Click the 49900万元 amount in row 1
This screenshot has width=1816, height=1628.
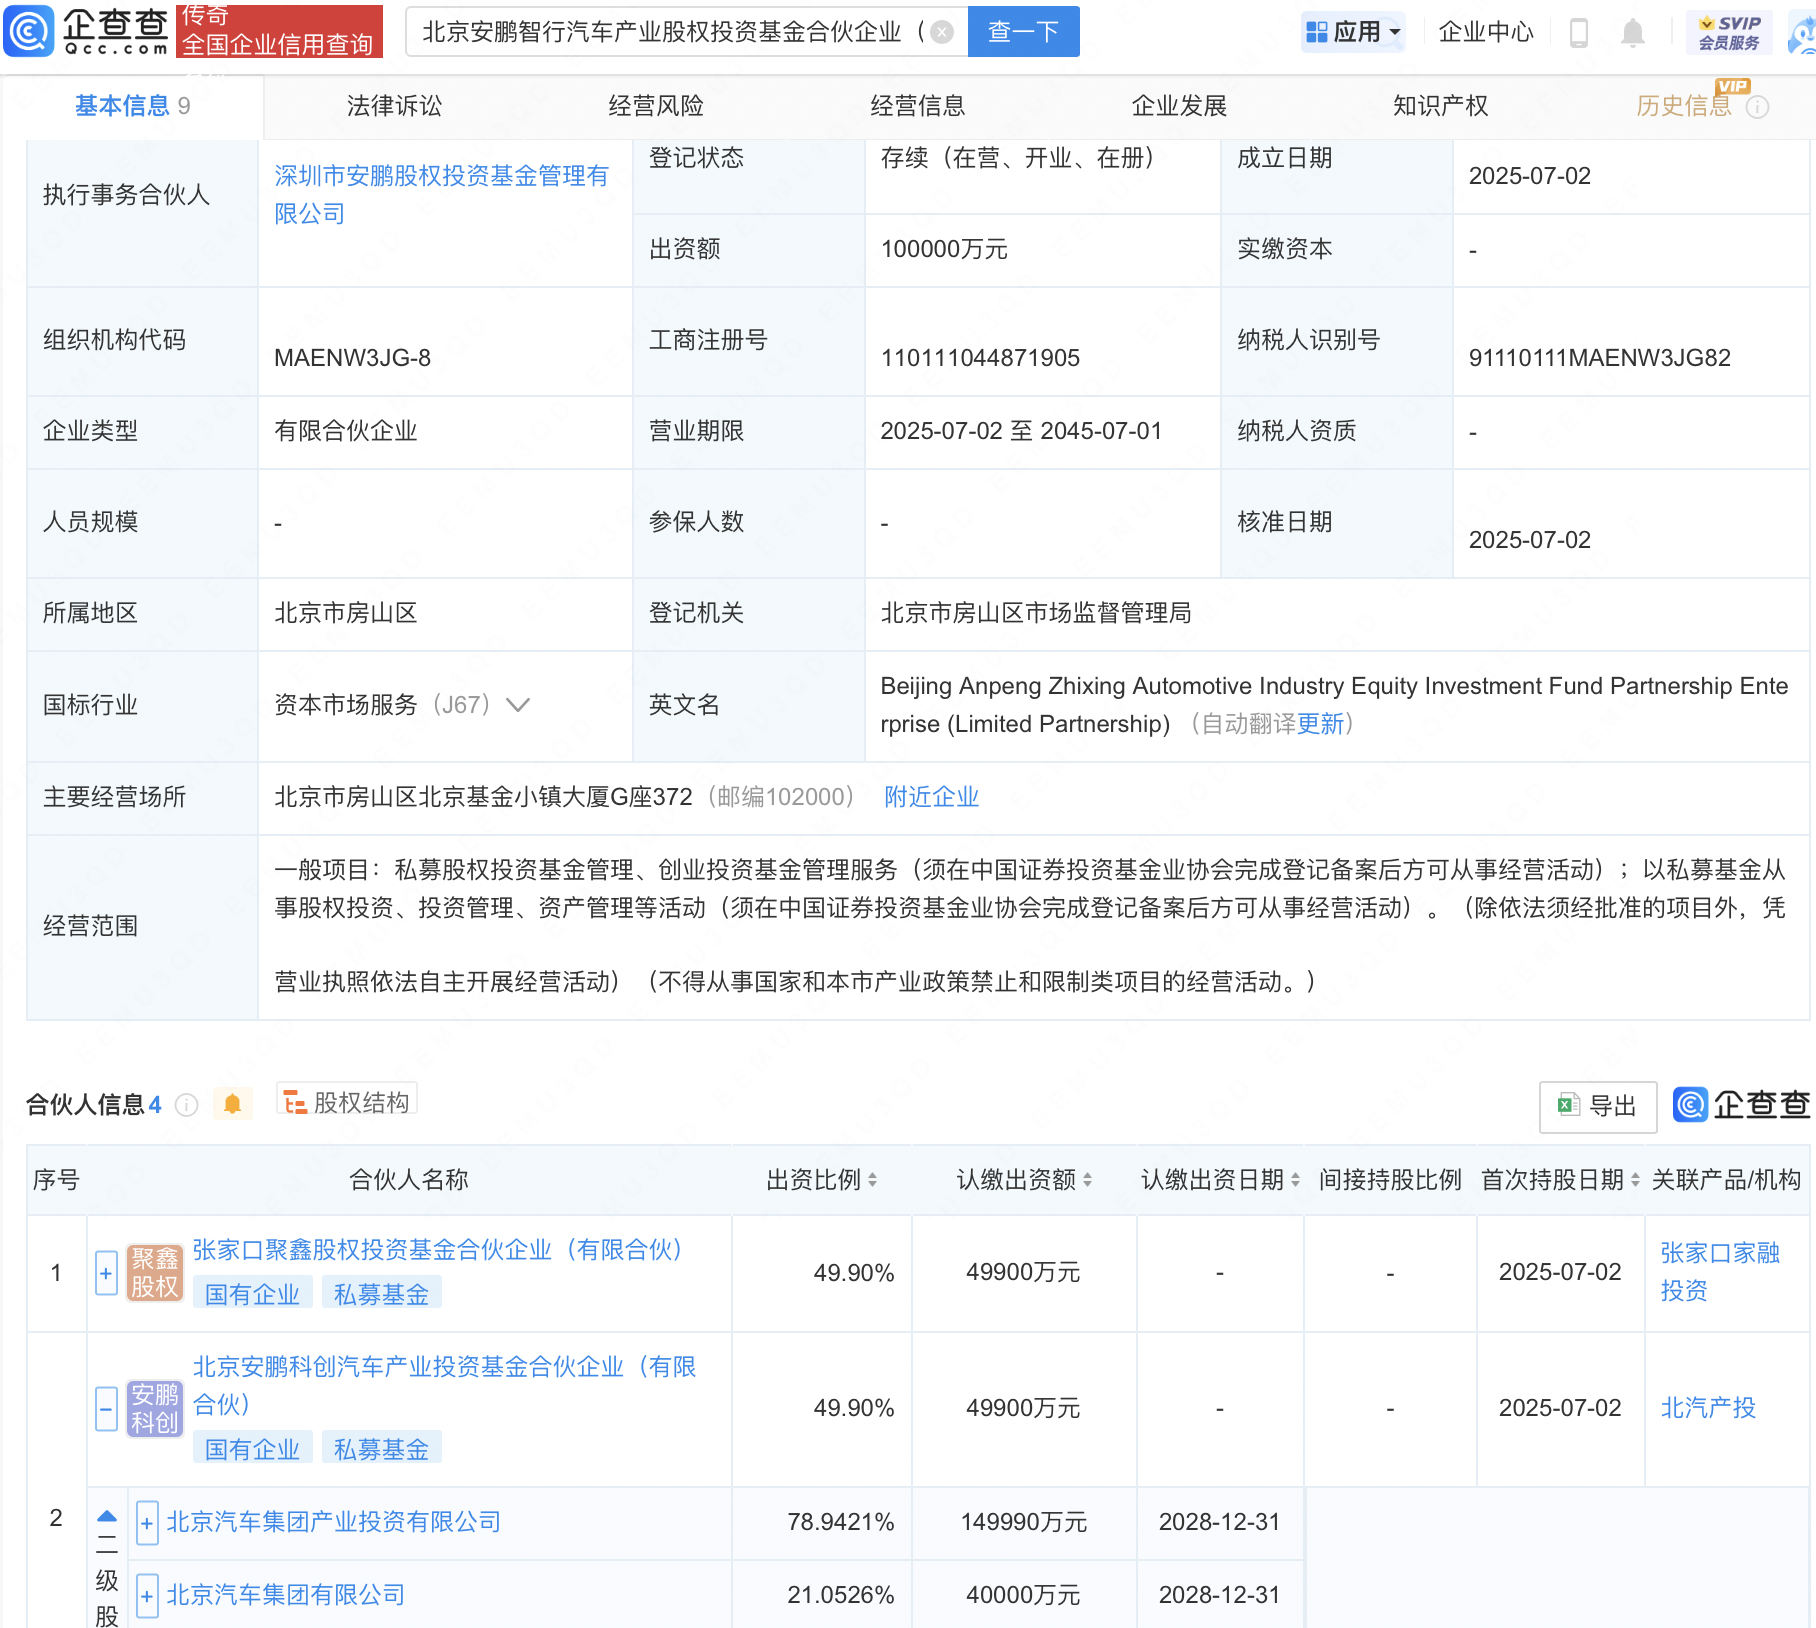(1023, 1272)
